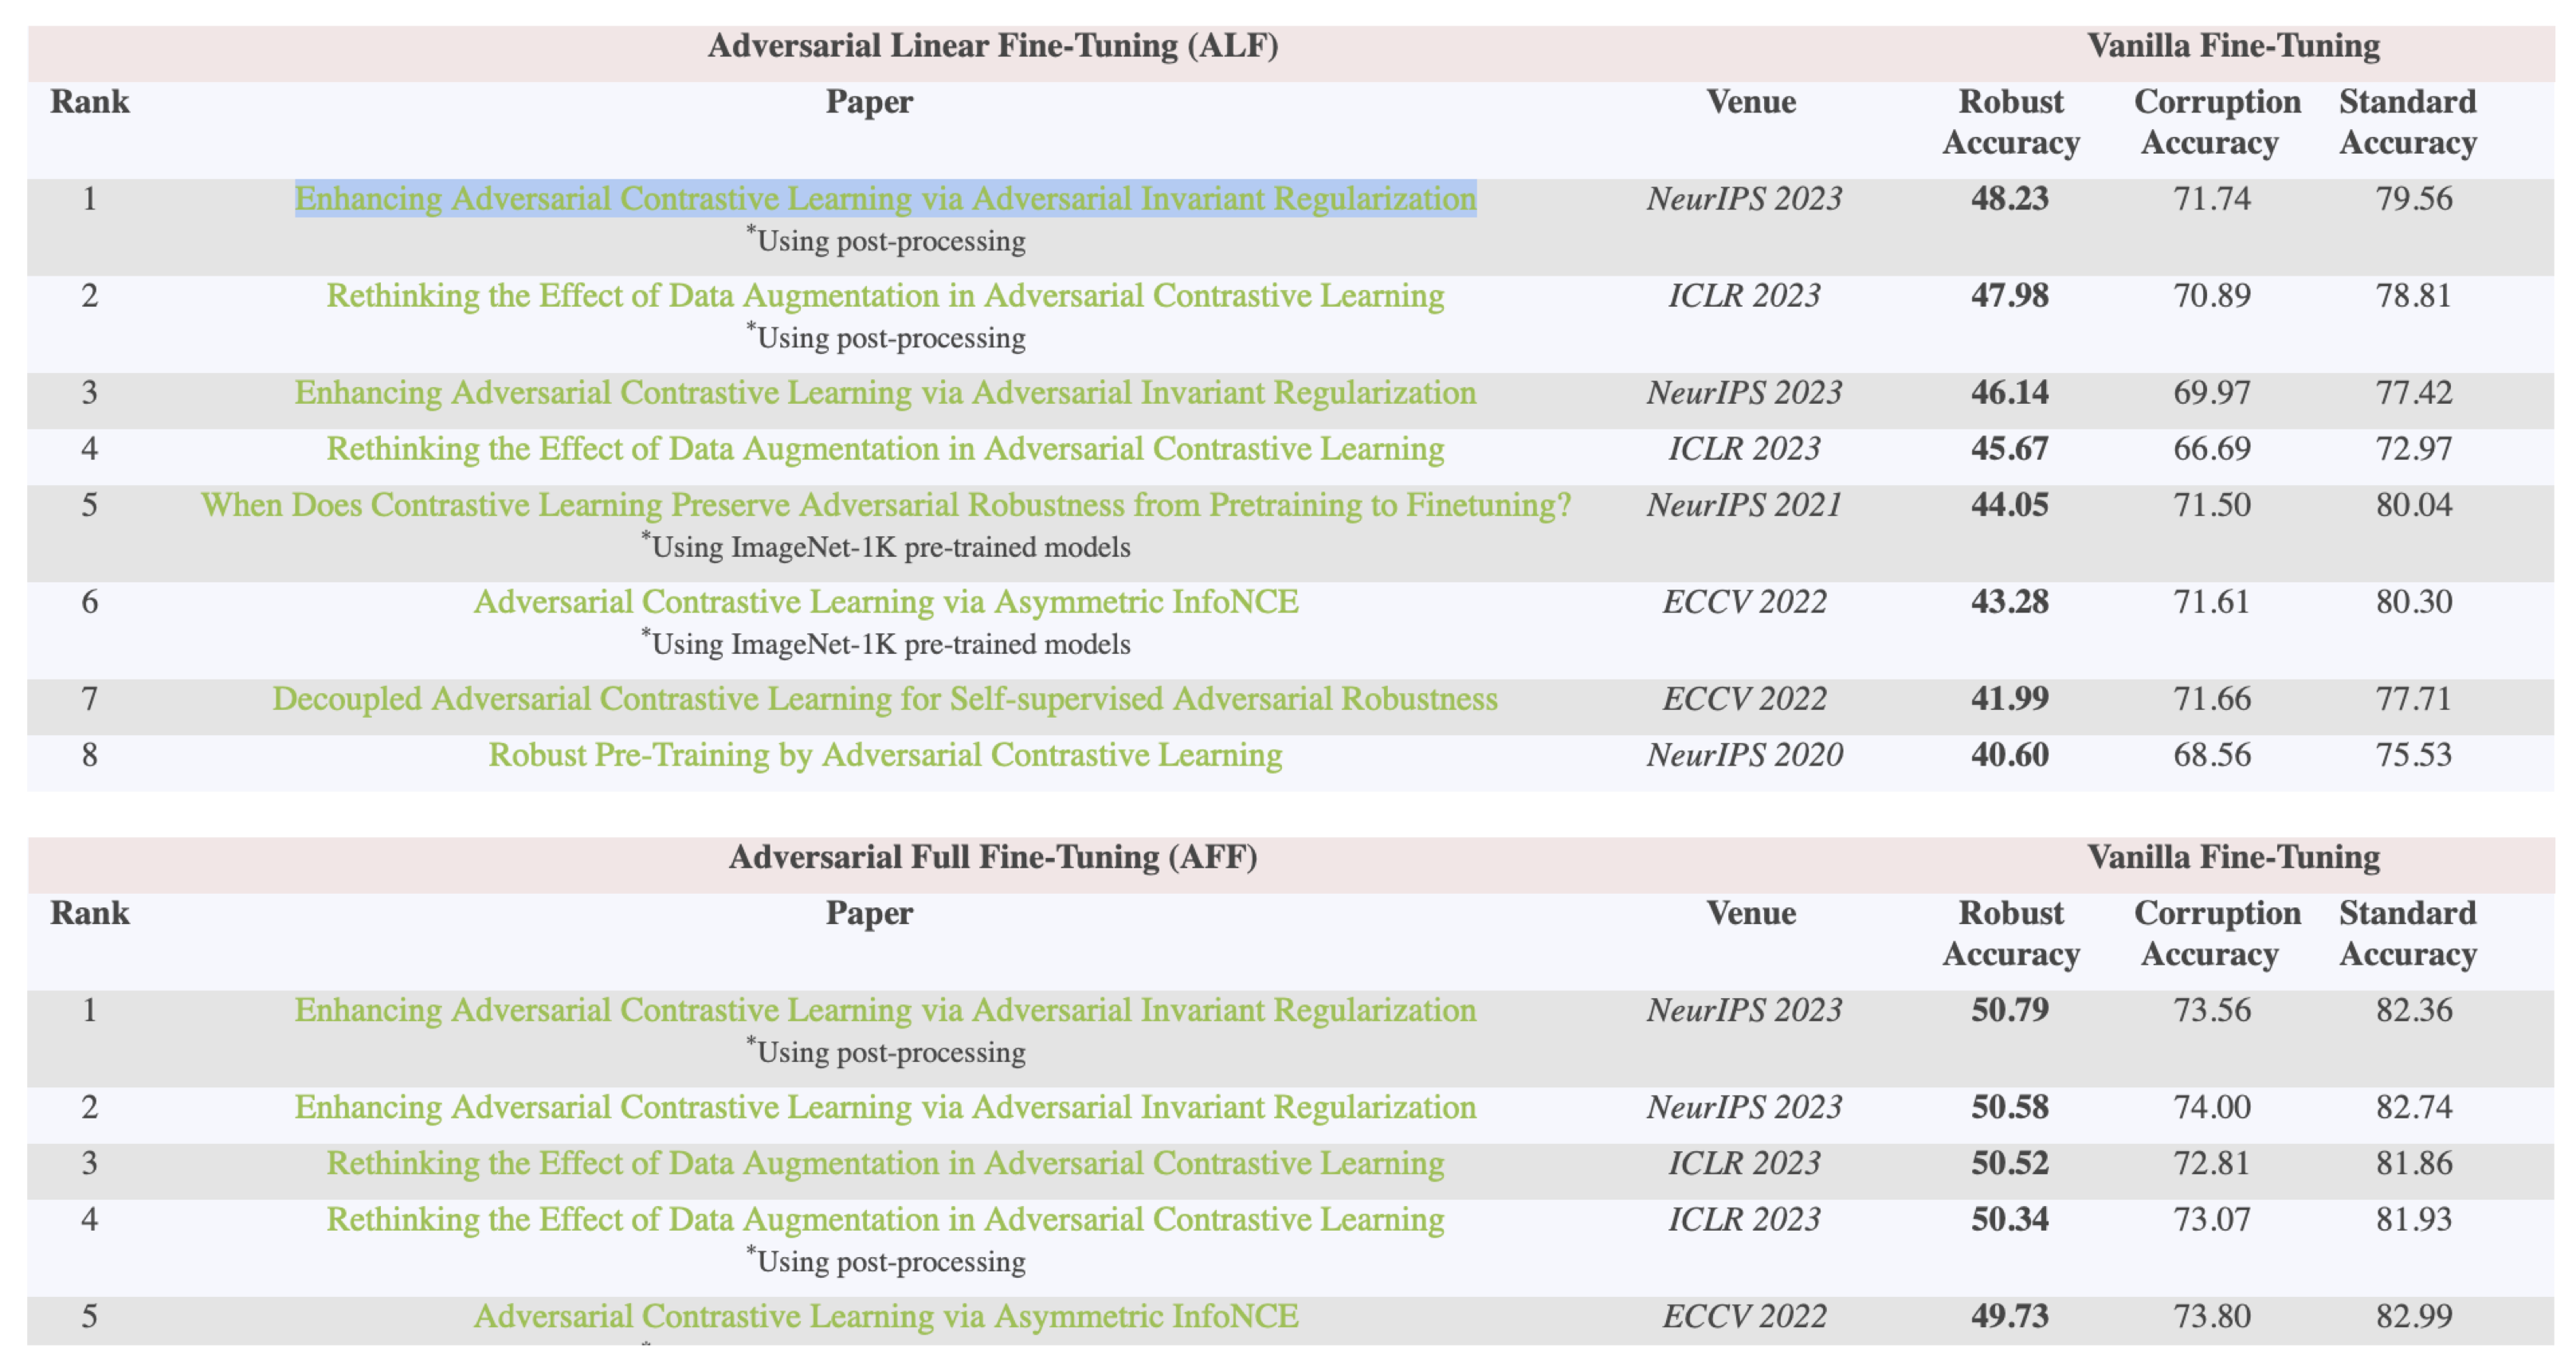Open rank 6 ALF 'Asymmetric InfoNCE' paper link
Screen dimensions: 2576x1359
[885, 602]
